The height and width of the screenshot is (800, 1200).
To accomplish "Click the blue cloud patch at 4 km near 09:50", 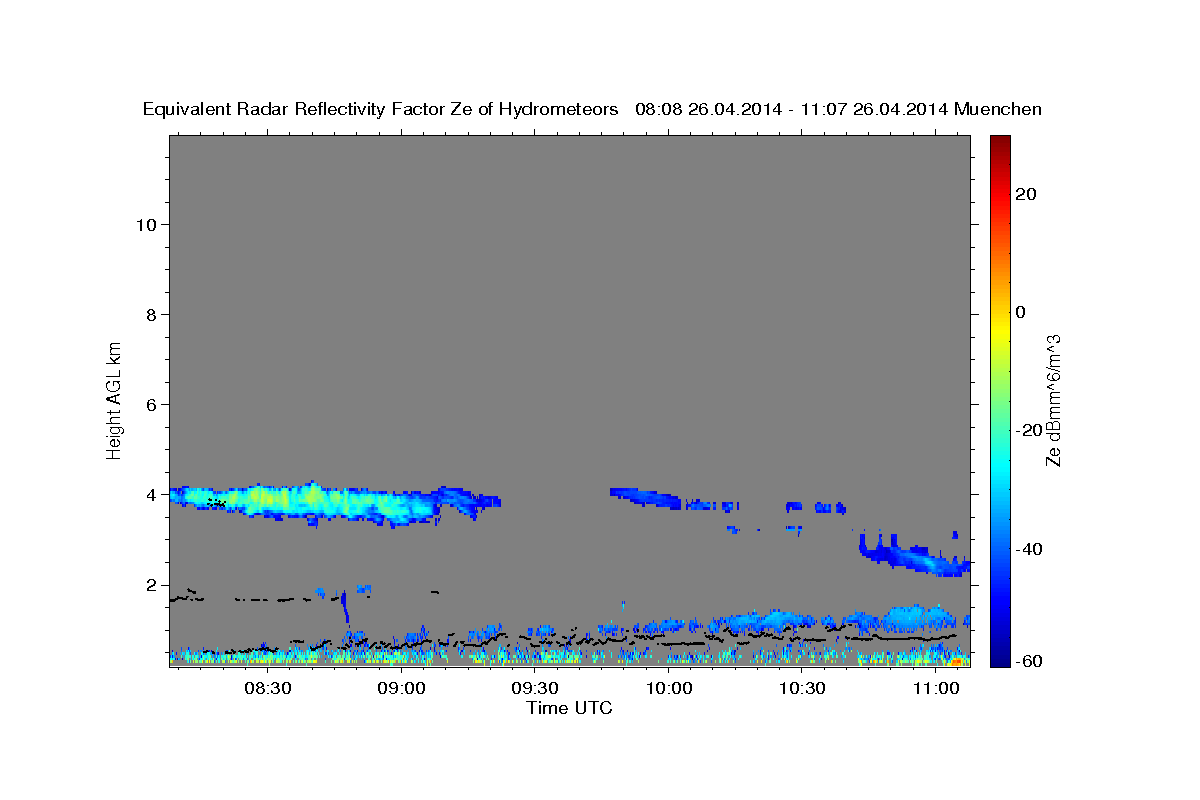I will point(645,496).
